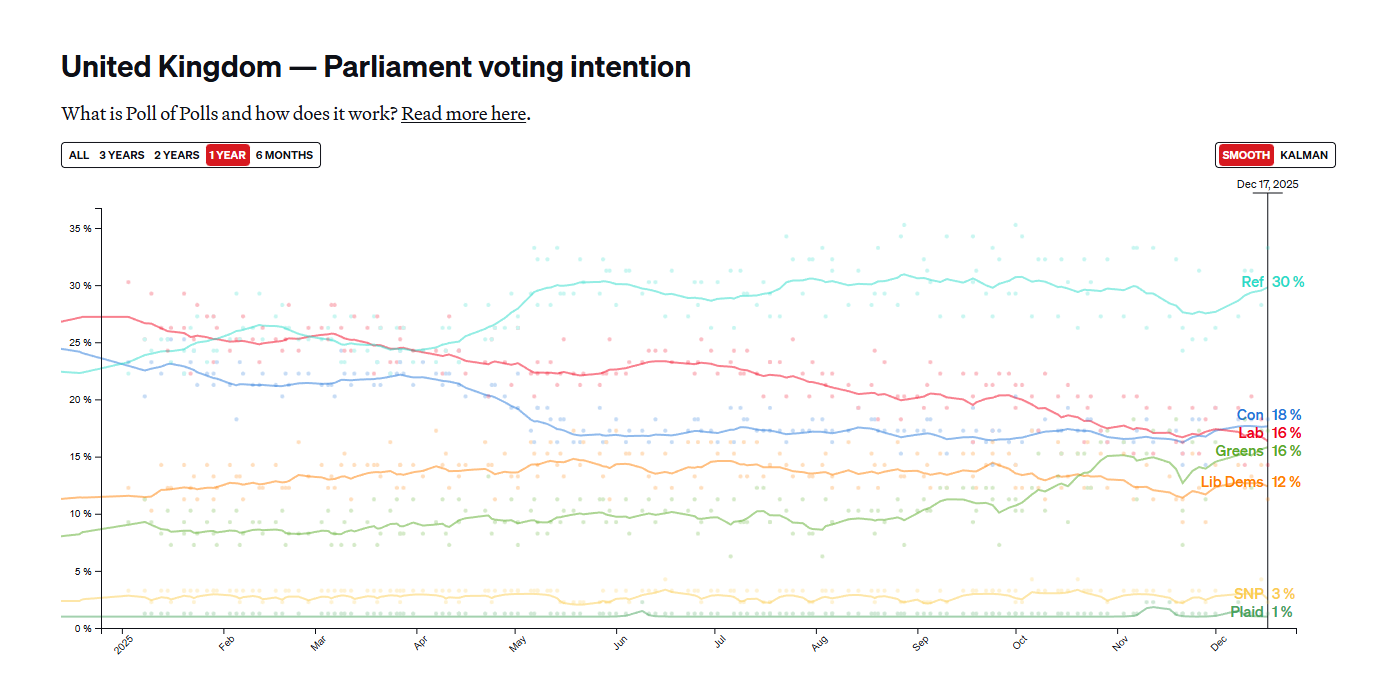The image size is (1376, 685).
Task: Switch to 3 YEARS time range
Action: pyautogui.click(x=122, y=155)
